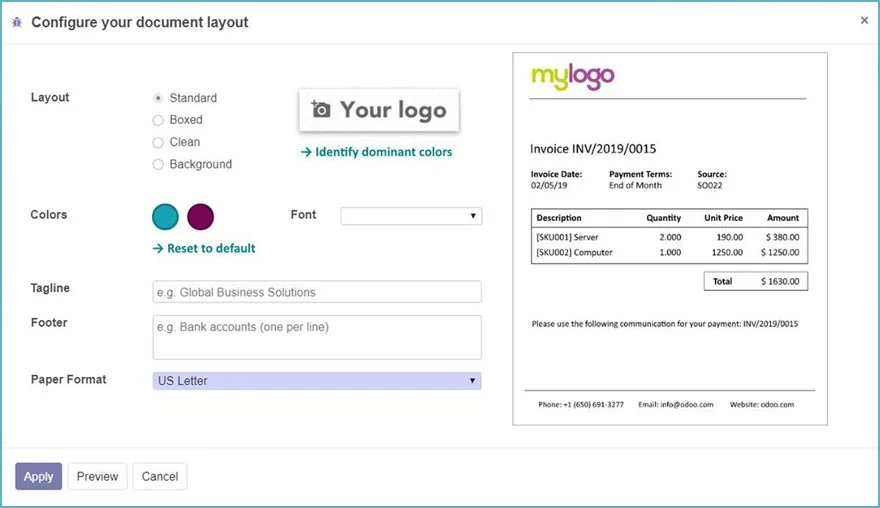Open the purple secondary color swatch
Viewport: 880px width, 508px height.
[x=200, y=217]
